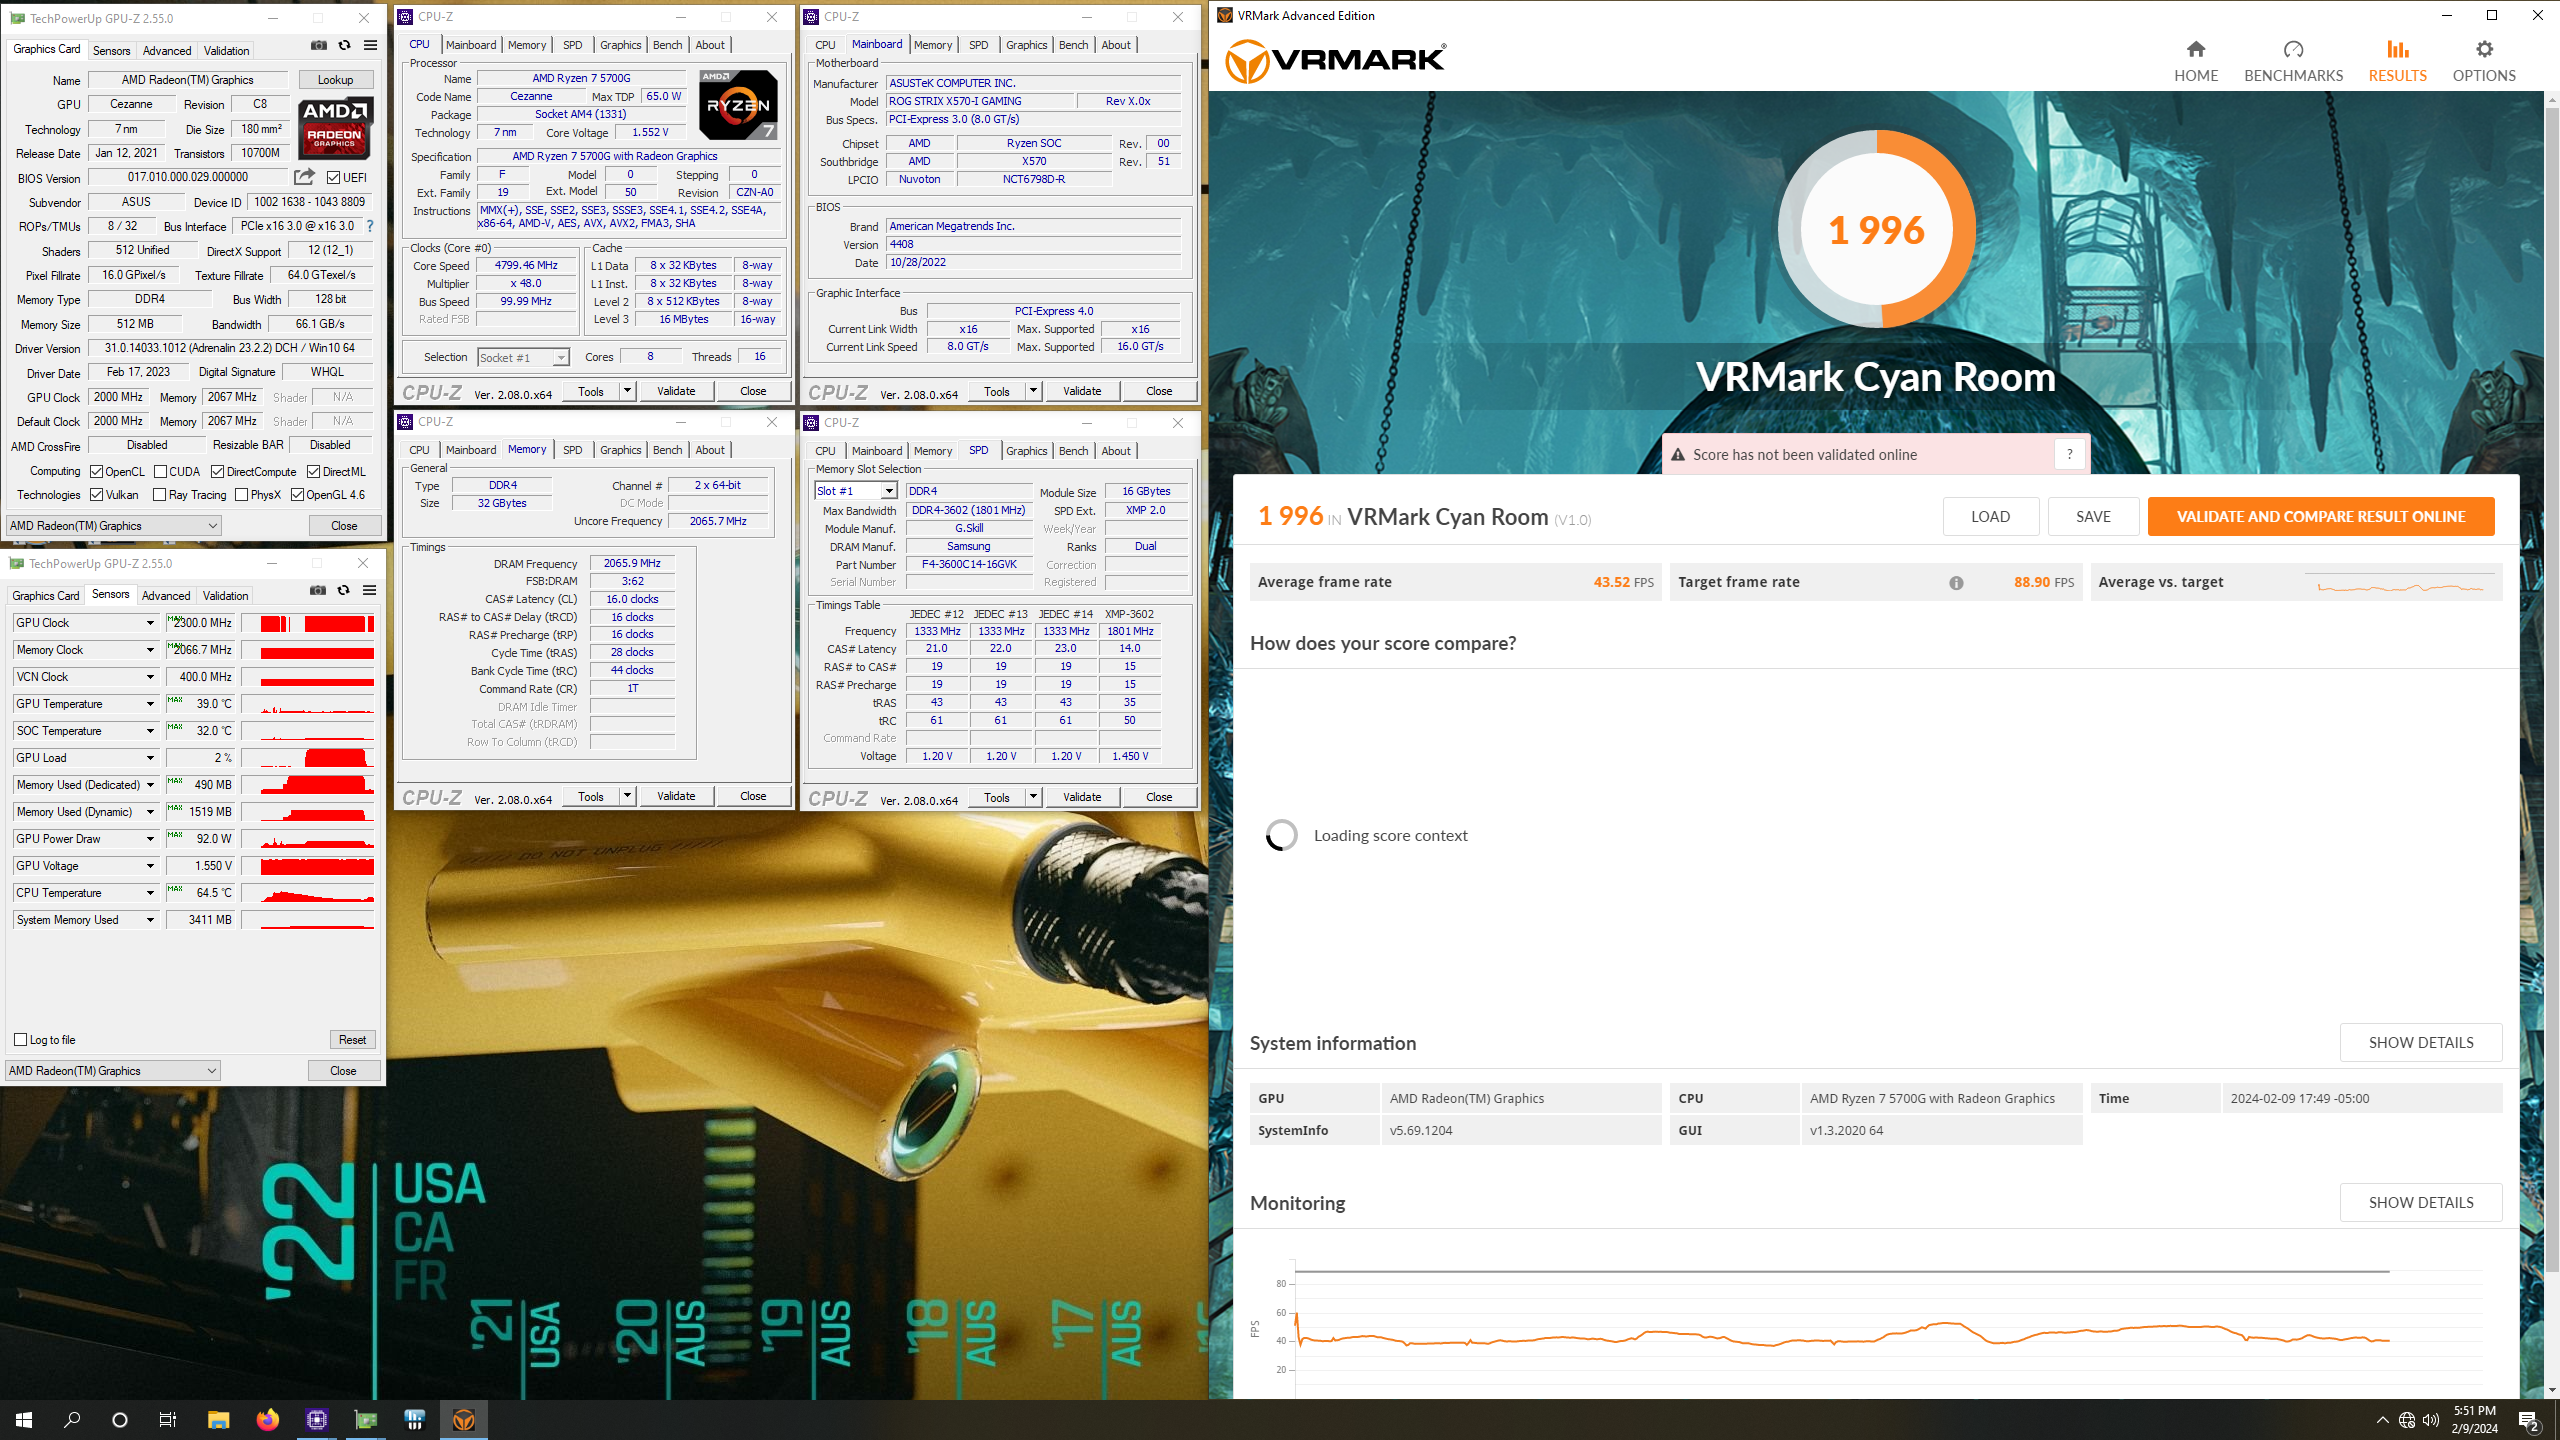Open Tools dropdown arrow in CPU-Z CPU window

[628, 391]
